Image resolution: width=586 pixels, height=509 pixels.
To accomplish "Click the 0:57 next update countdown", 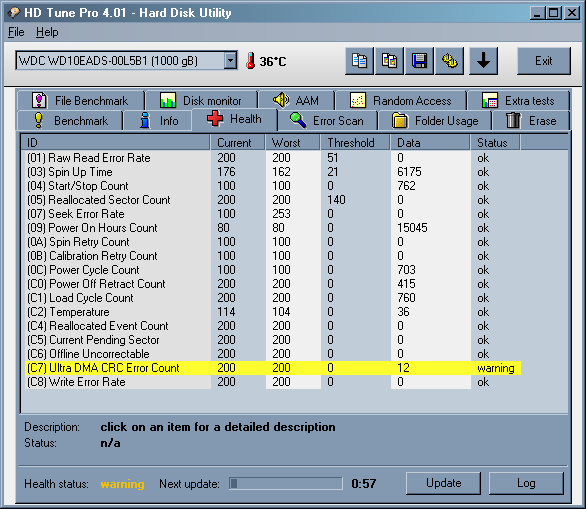I will point(364,484).
